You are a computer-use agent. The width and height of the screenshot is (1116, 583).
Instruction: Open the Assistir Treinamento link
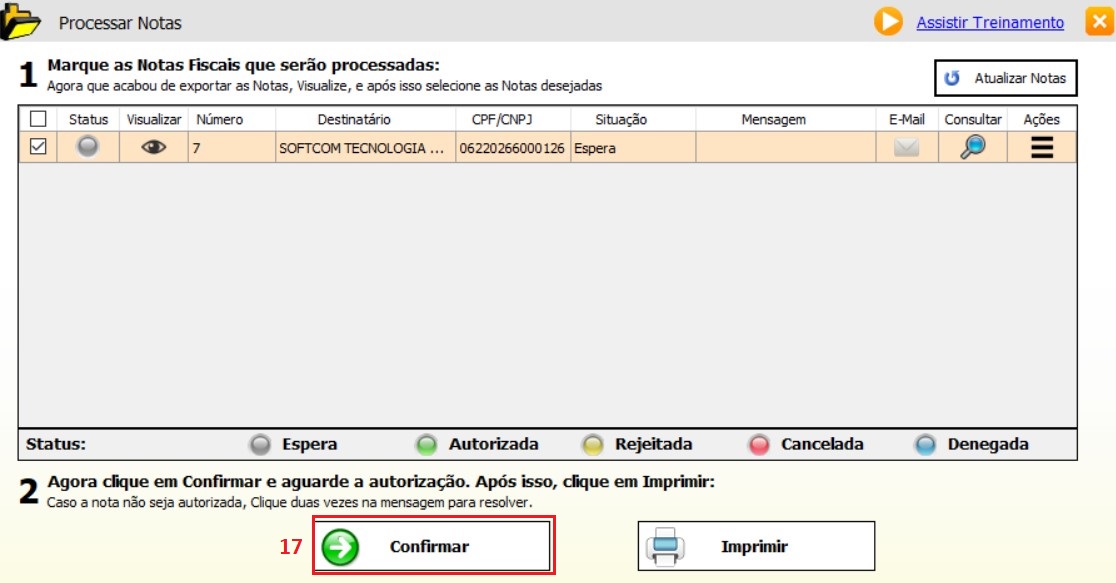pos(990,22)
